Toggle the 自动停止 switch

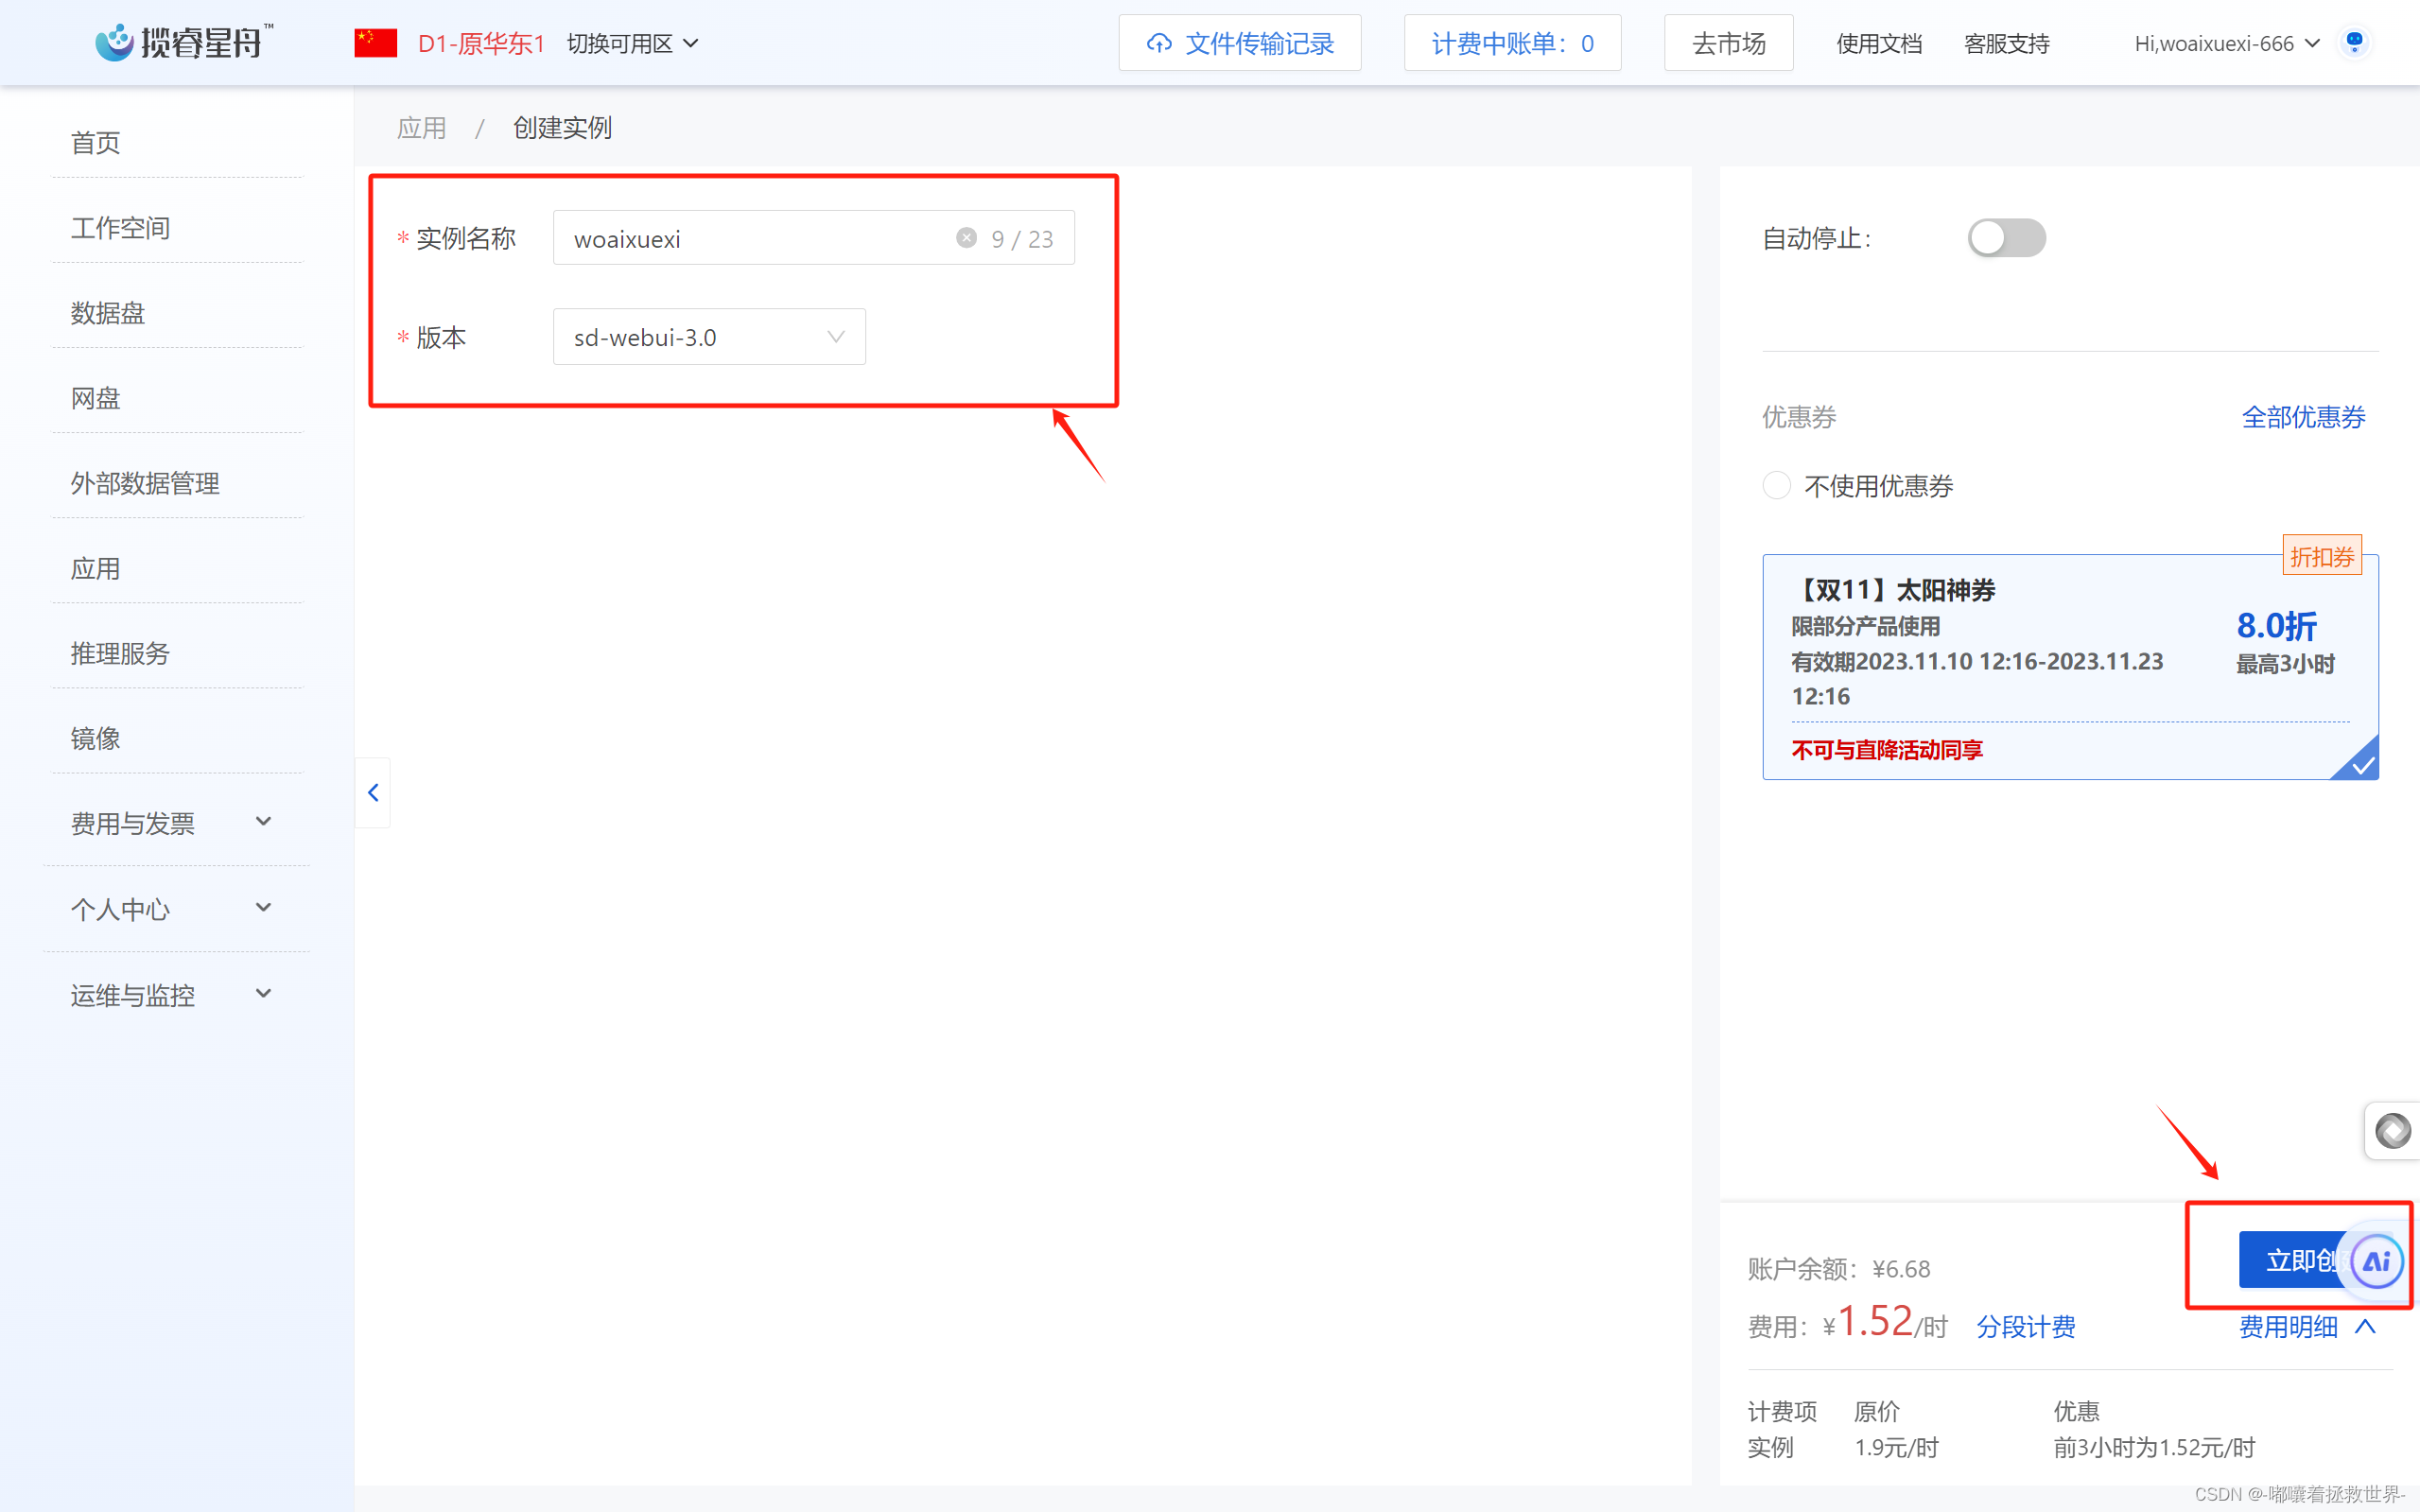tap(2006, 238)
